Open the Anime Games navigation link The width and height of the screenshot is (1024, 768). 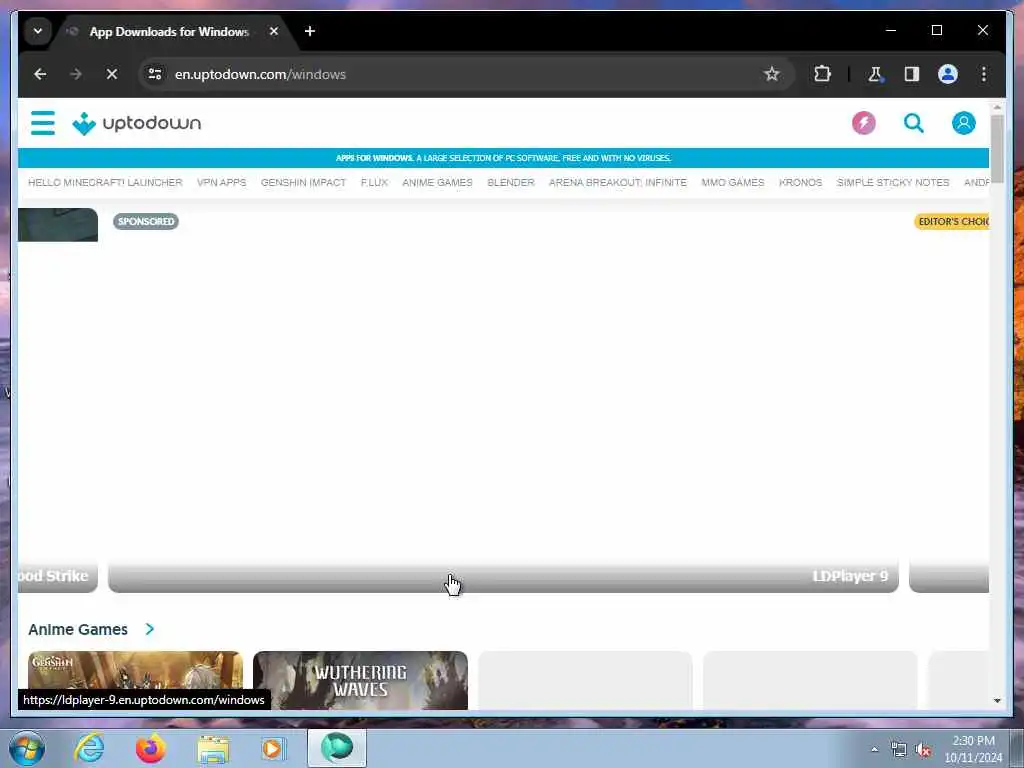coord(437,183)
